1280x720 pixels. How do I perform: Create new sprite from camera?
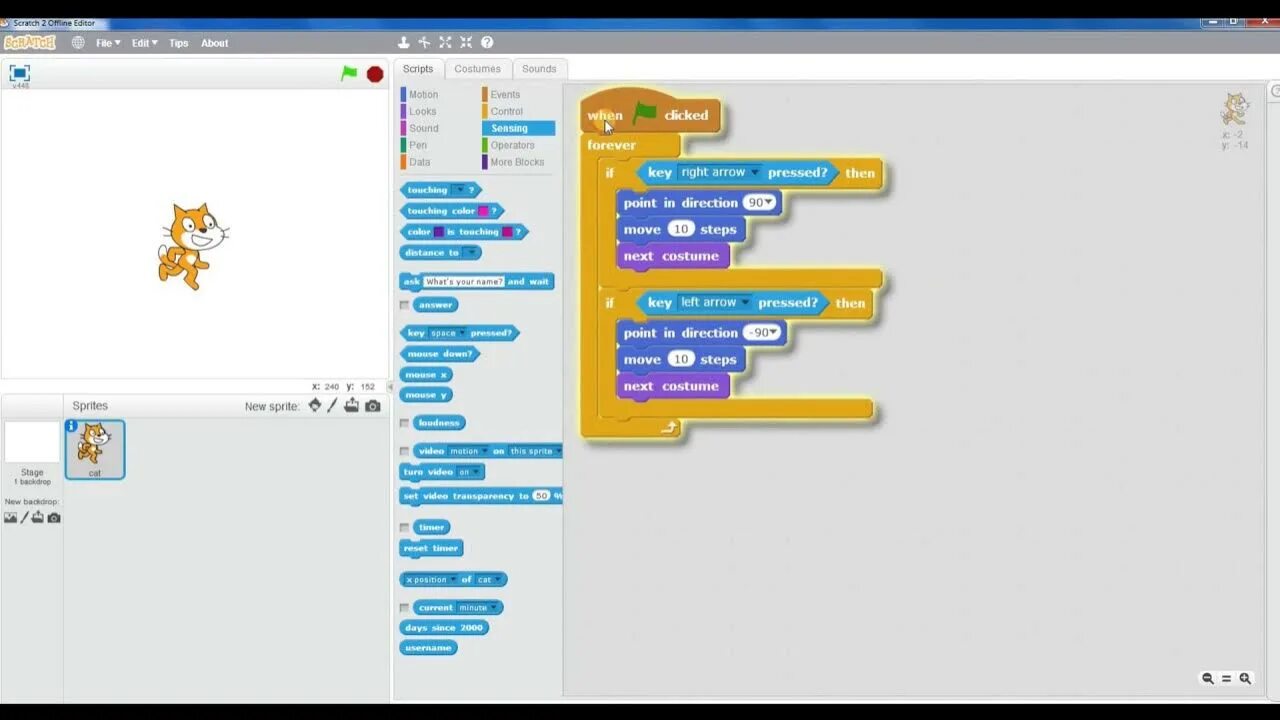point(373,405)
